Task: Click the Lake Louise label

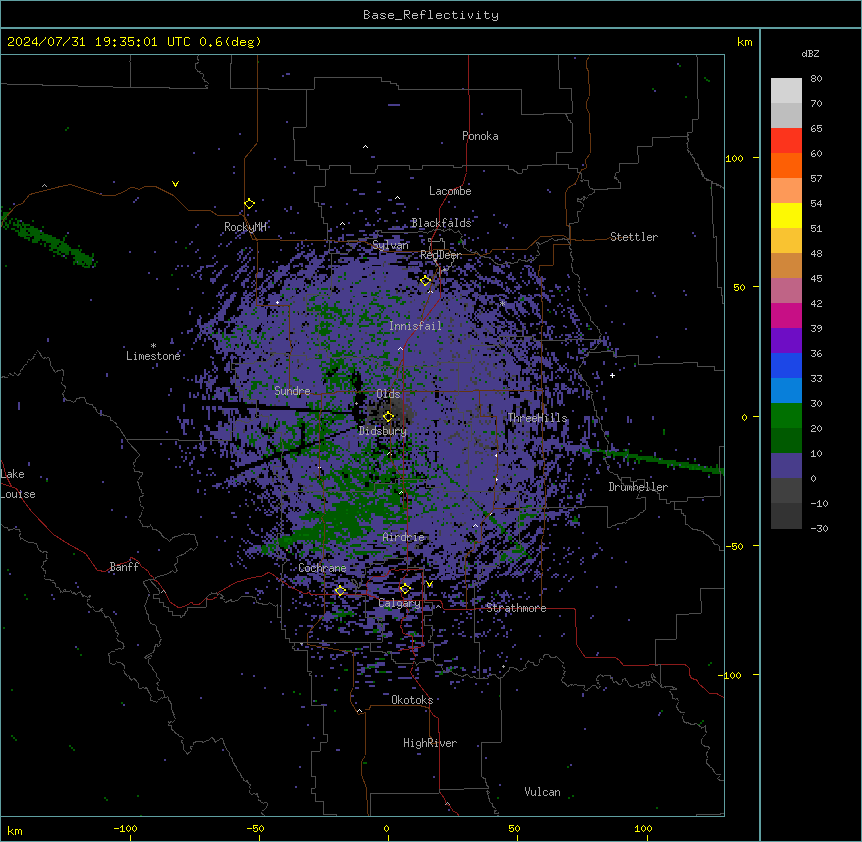Action: pos(18,484)
